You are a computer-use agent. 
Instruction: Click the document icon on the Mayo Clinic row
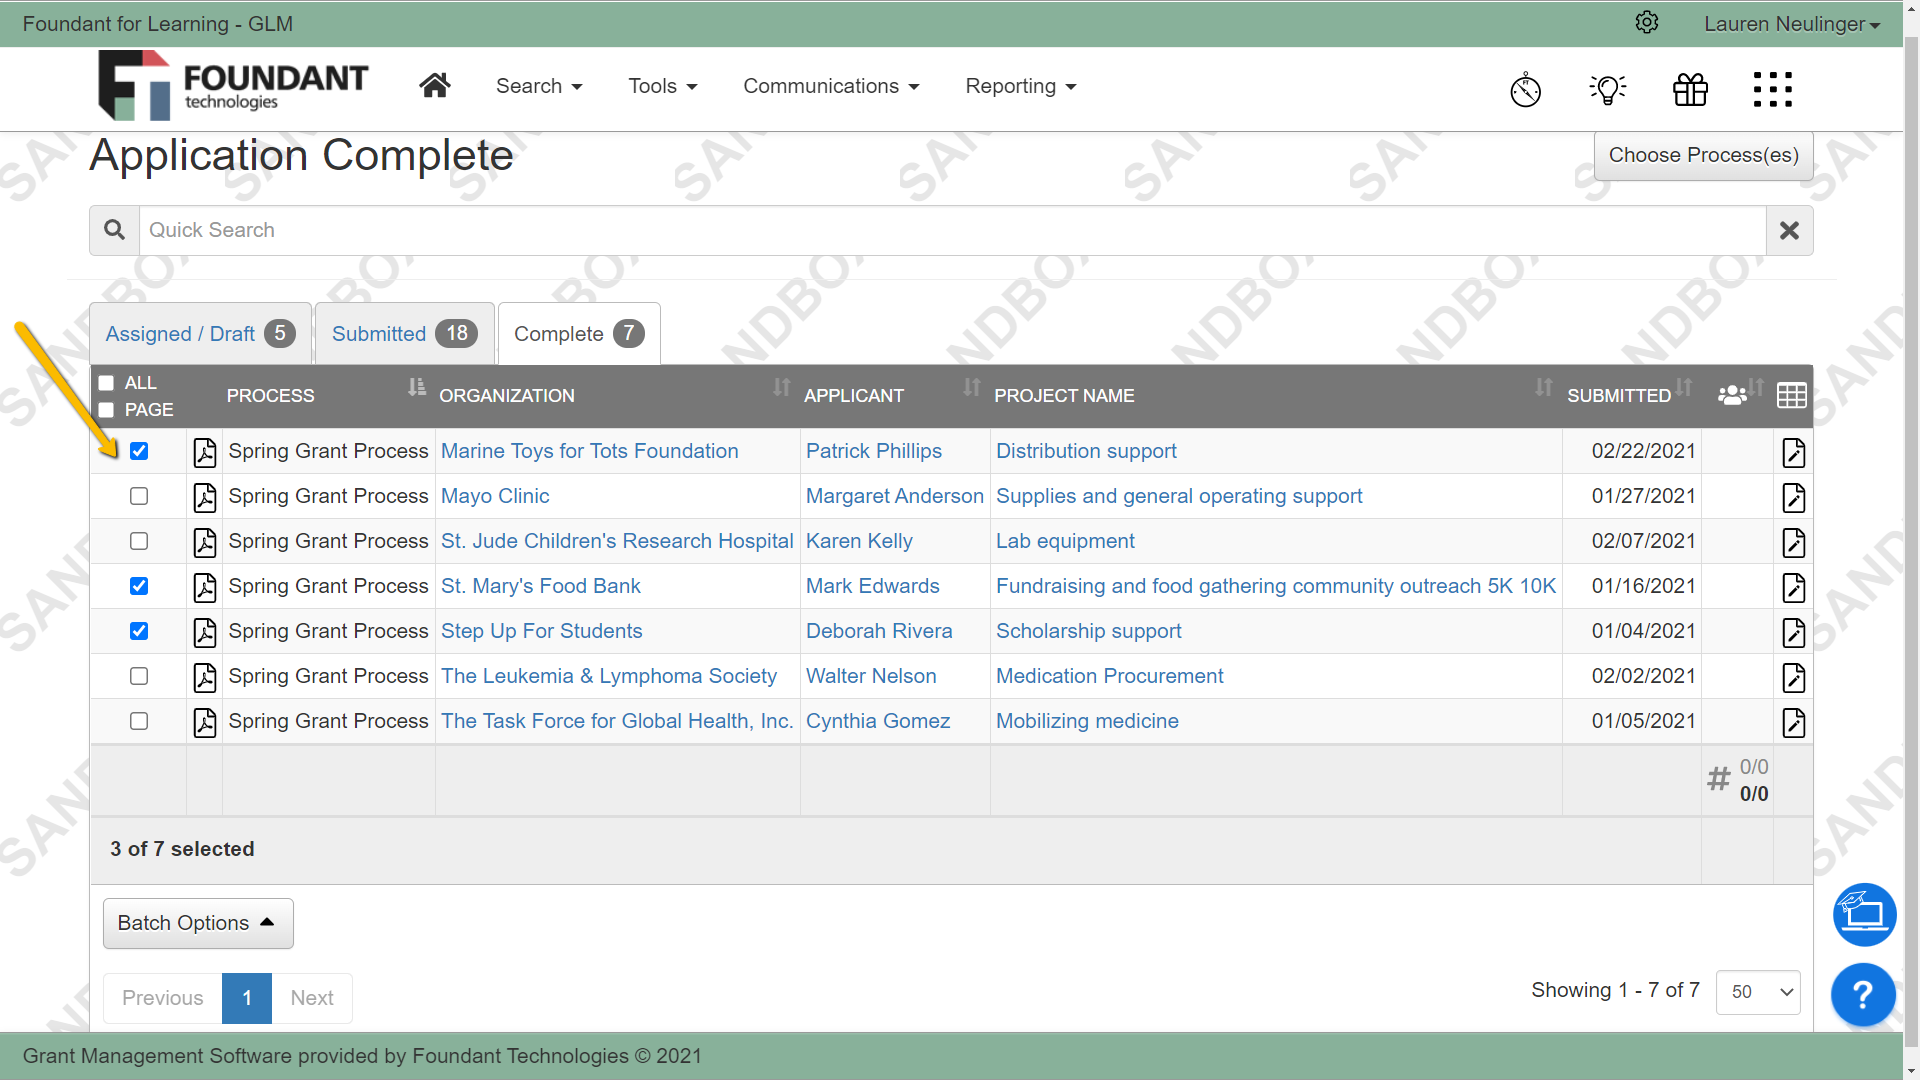coord(1794,498)
